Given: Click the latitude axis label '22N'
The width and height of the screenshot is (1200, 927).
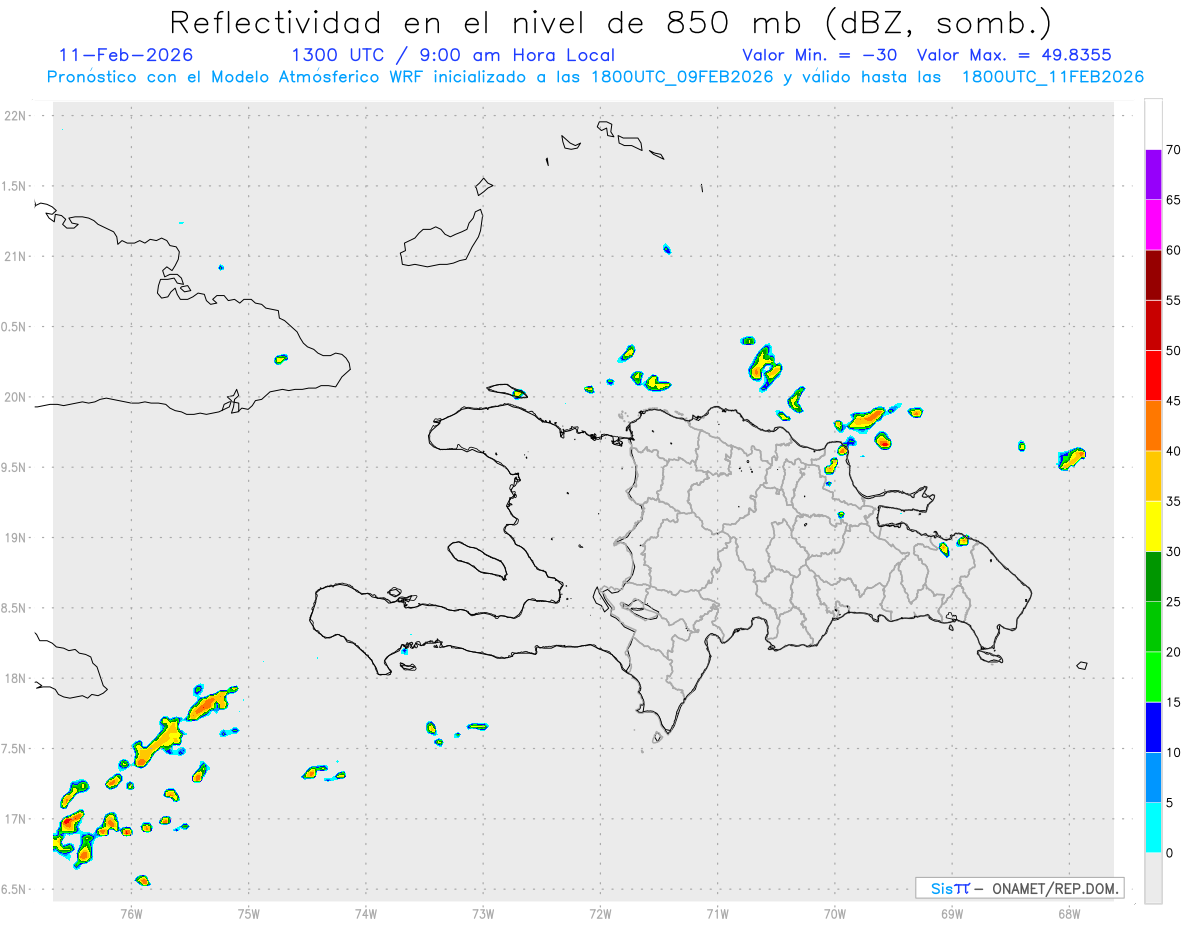Looking at the screenshot, I should 17,116.
